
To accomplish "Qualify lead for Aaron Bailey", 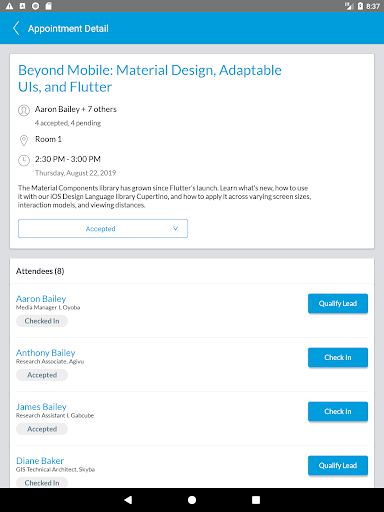I will (x=338, y=303).
